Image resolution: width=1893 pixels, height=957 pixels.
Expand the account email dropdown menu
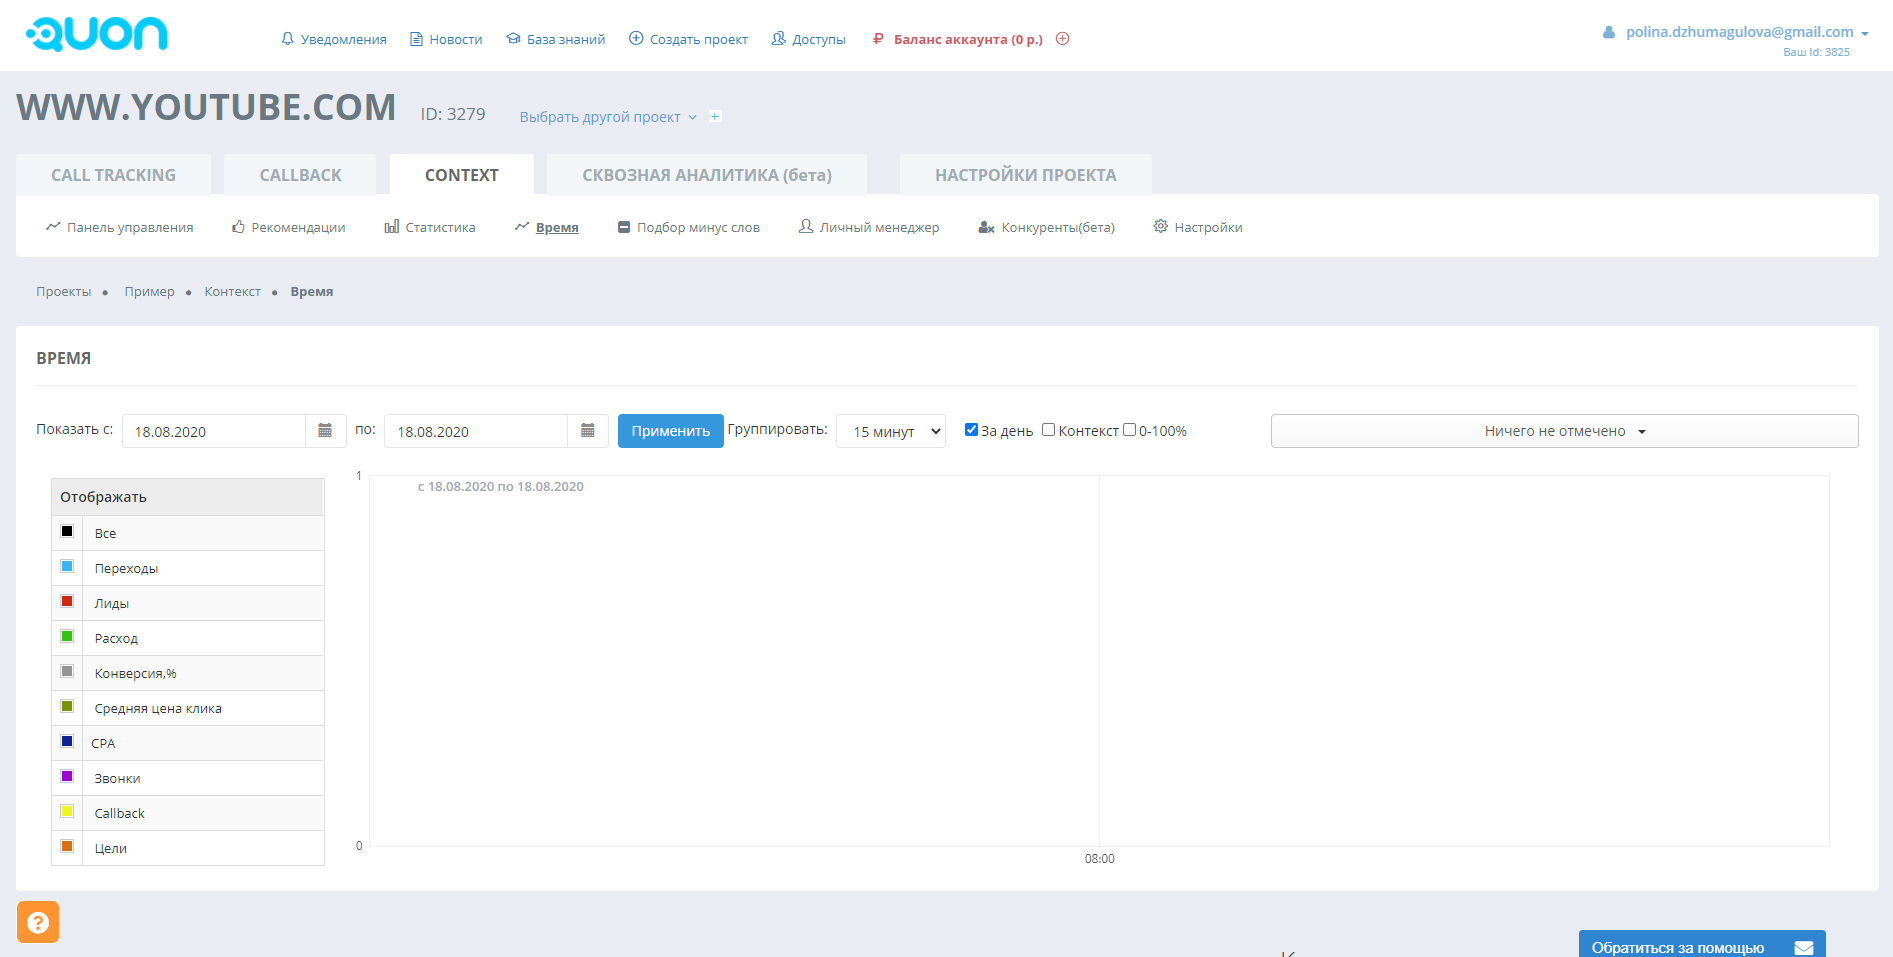point(1746,32)
